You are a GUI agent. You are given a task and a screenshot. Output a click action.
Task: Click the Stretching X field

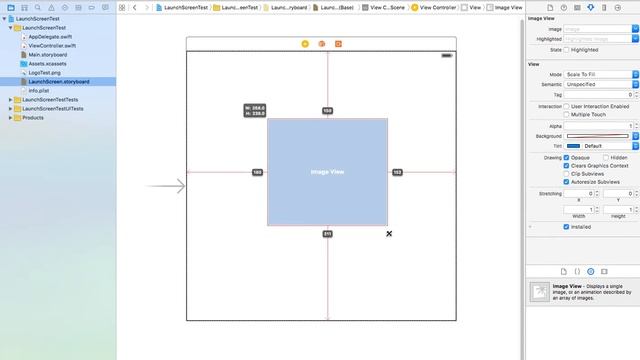[579, 193]
